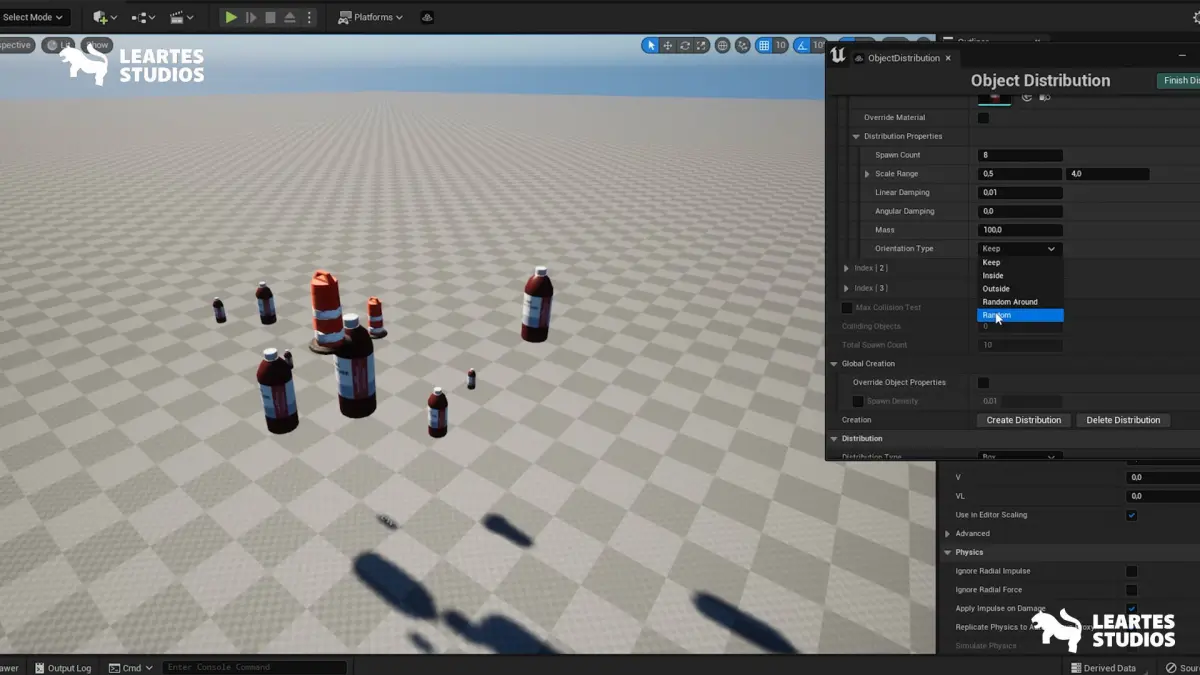Click the Stop simulation button
Viewport: 1200px width, 675px height.
pyautogui.click(x=270, y=17)
